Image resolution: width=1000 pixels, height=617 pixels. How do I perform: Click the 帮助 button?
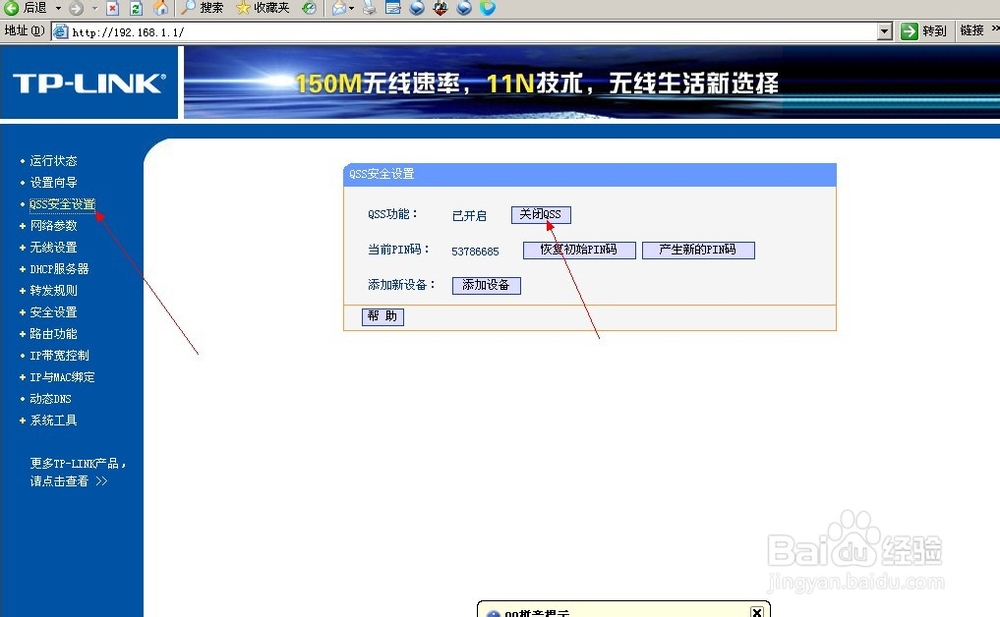tap(383, 316)
